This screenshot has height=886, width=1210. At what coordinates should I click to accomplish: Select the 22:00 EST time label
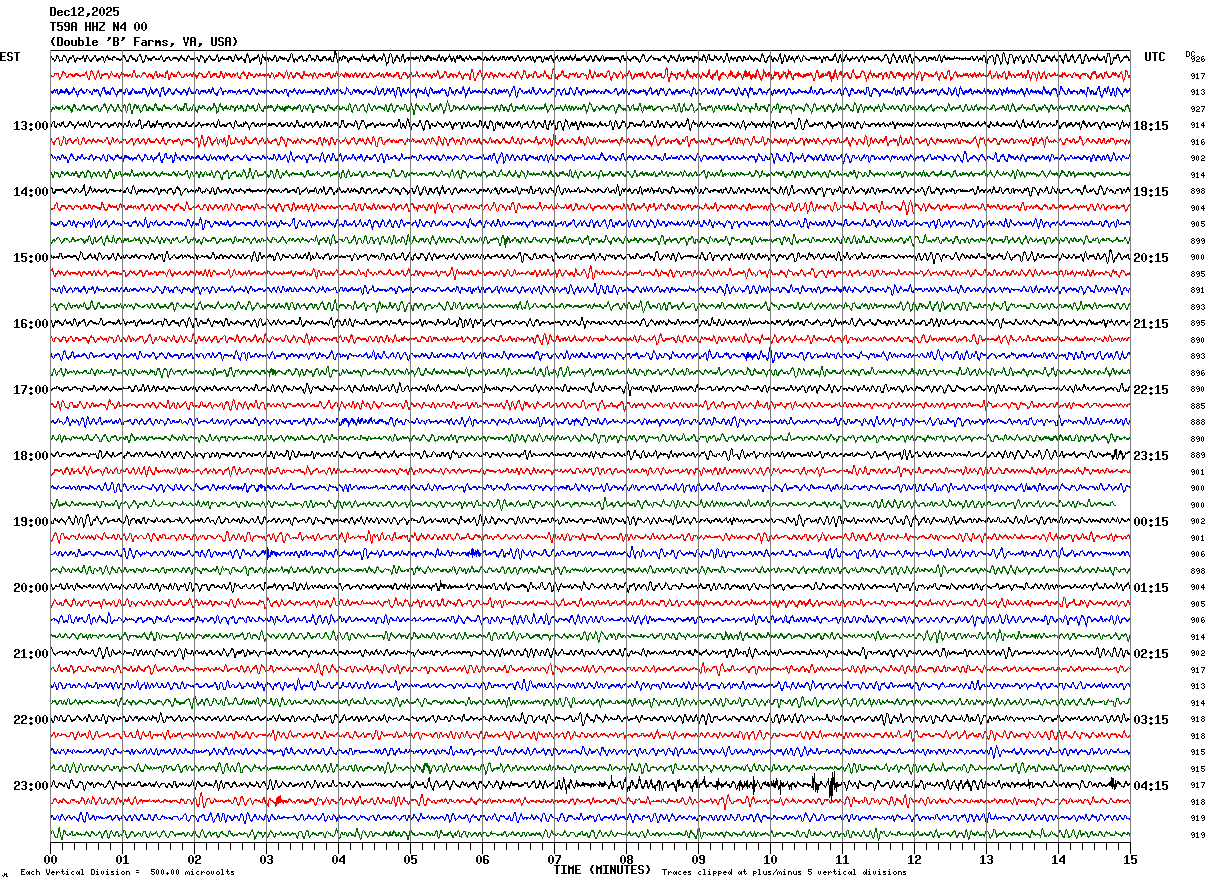[x=30, y=720]
